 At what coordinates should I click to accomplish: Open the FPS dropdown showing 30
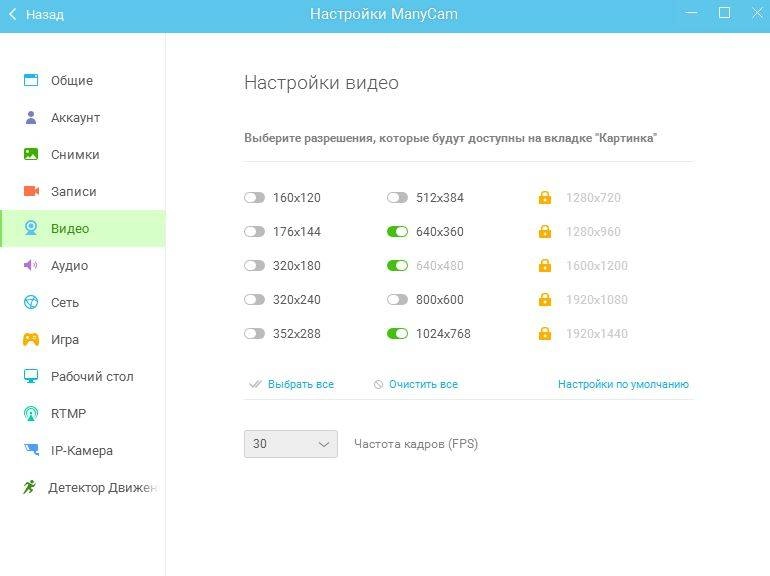291,444
